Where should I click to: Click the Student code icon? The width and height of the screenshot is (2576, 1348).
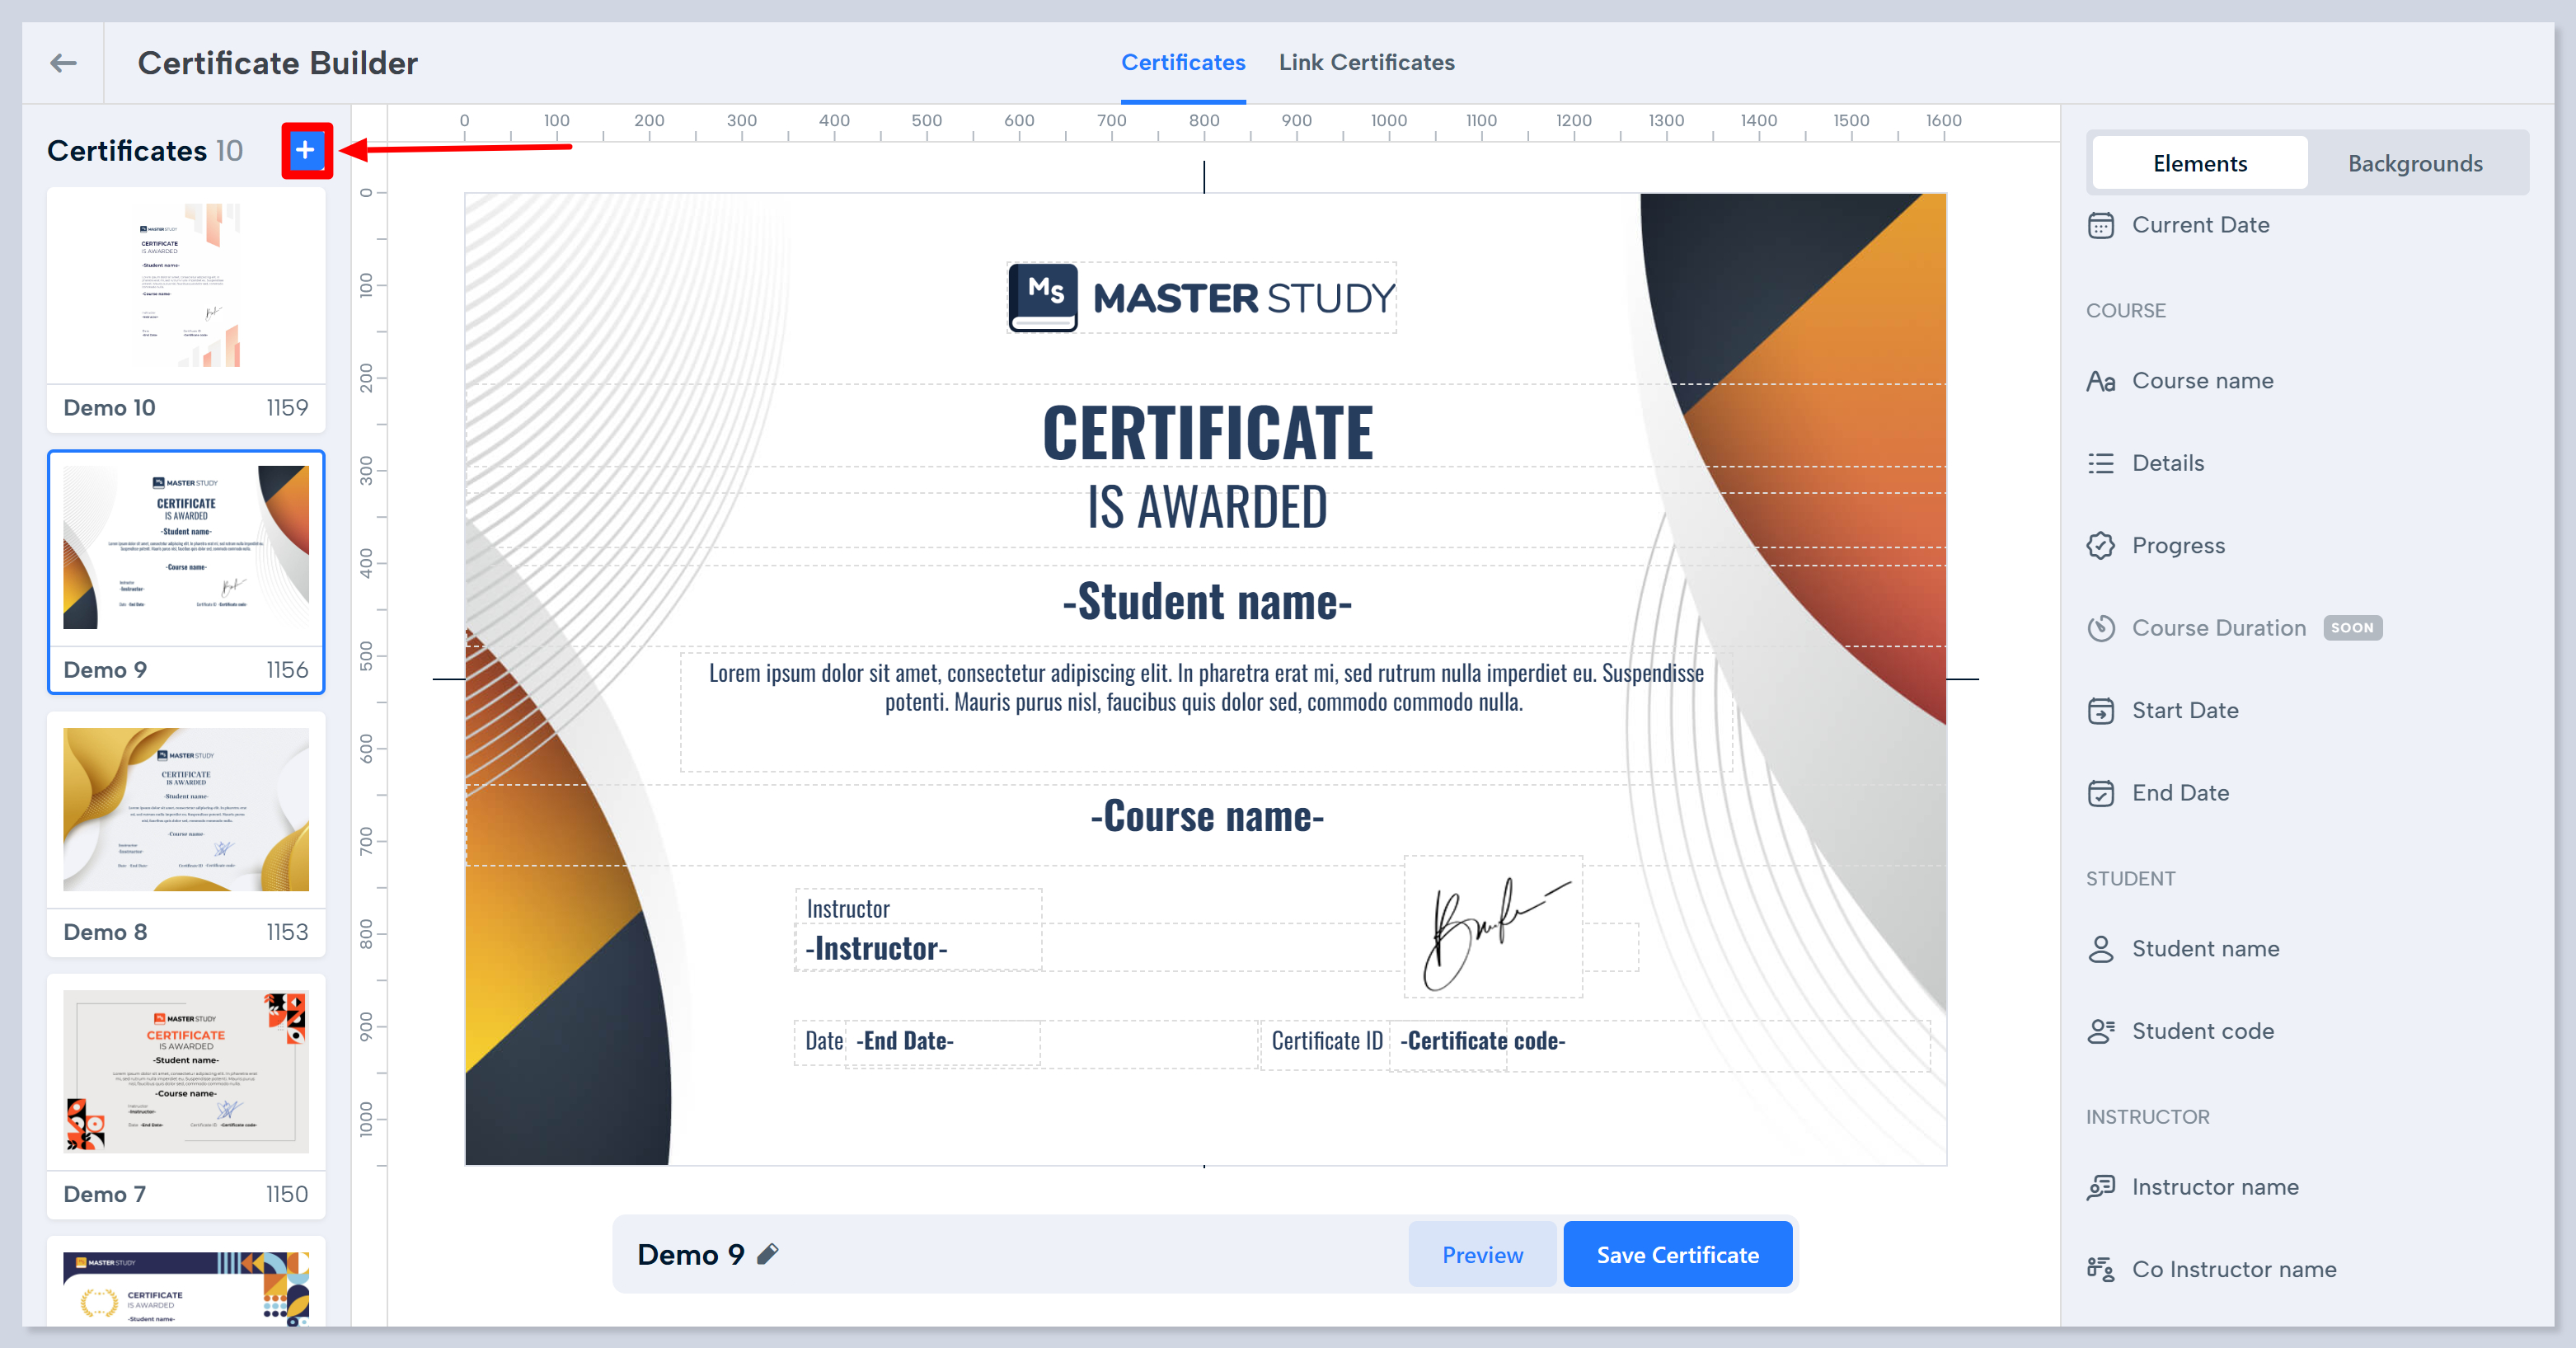2100,1031
